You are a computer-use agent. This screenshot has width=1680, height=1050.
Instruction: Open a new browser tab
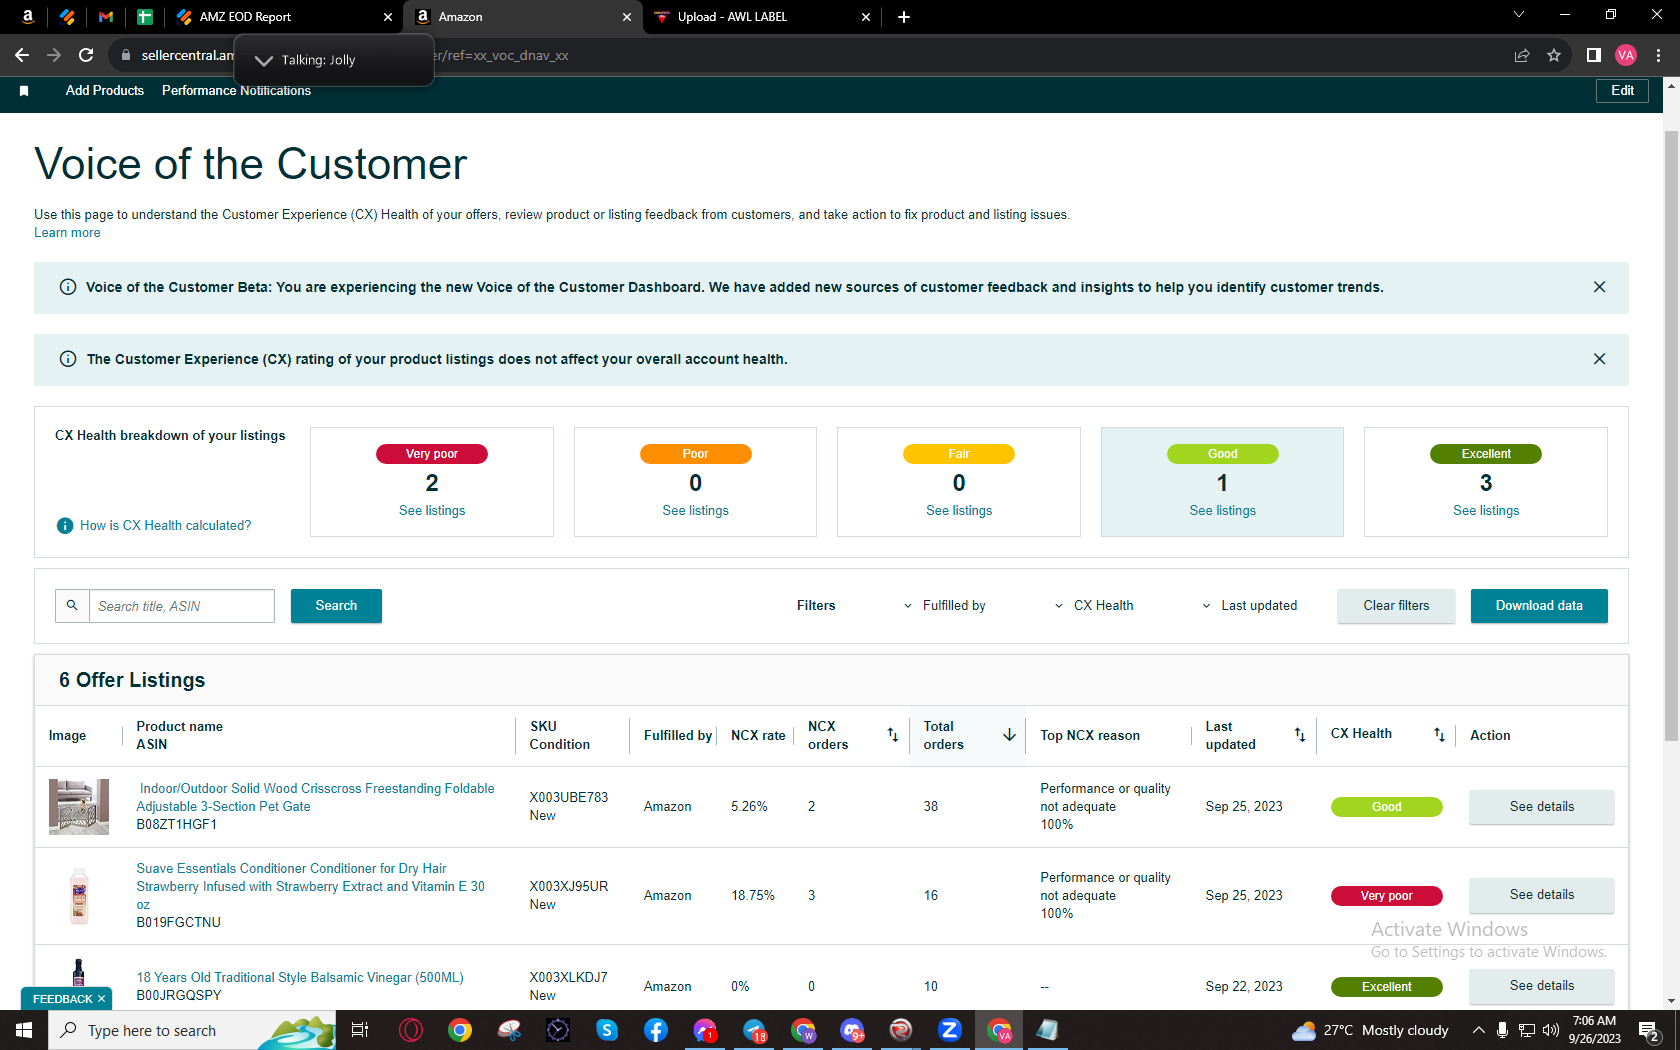[x=904, y=17]
